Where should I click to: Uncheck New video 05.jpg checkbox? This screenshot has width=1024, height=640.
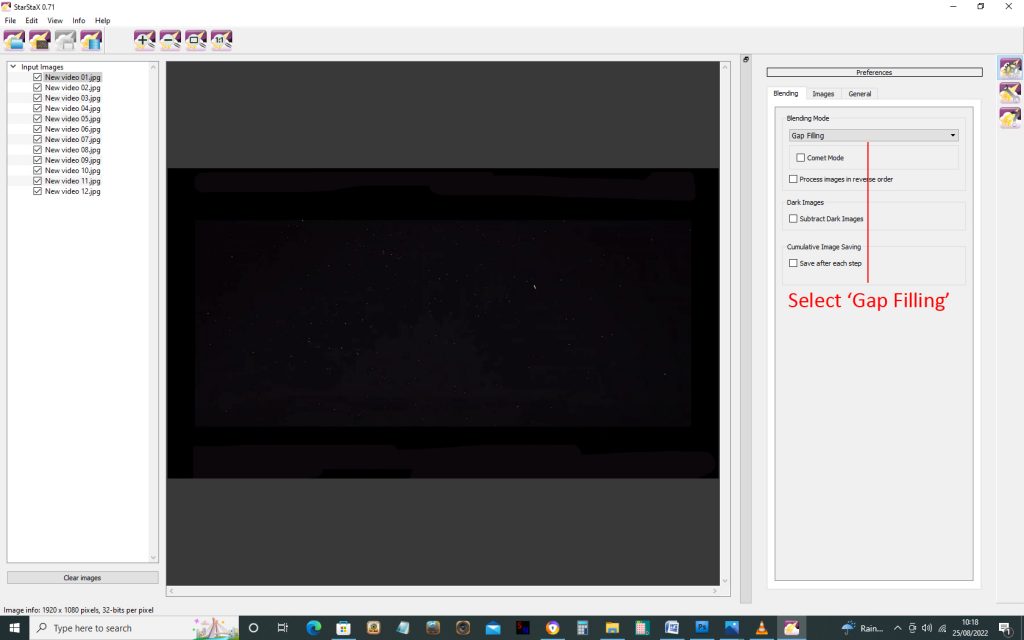click(37, 119)
